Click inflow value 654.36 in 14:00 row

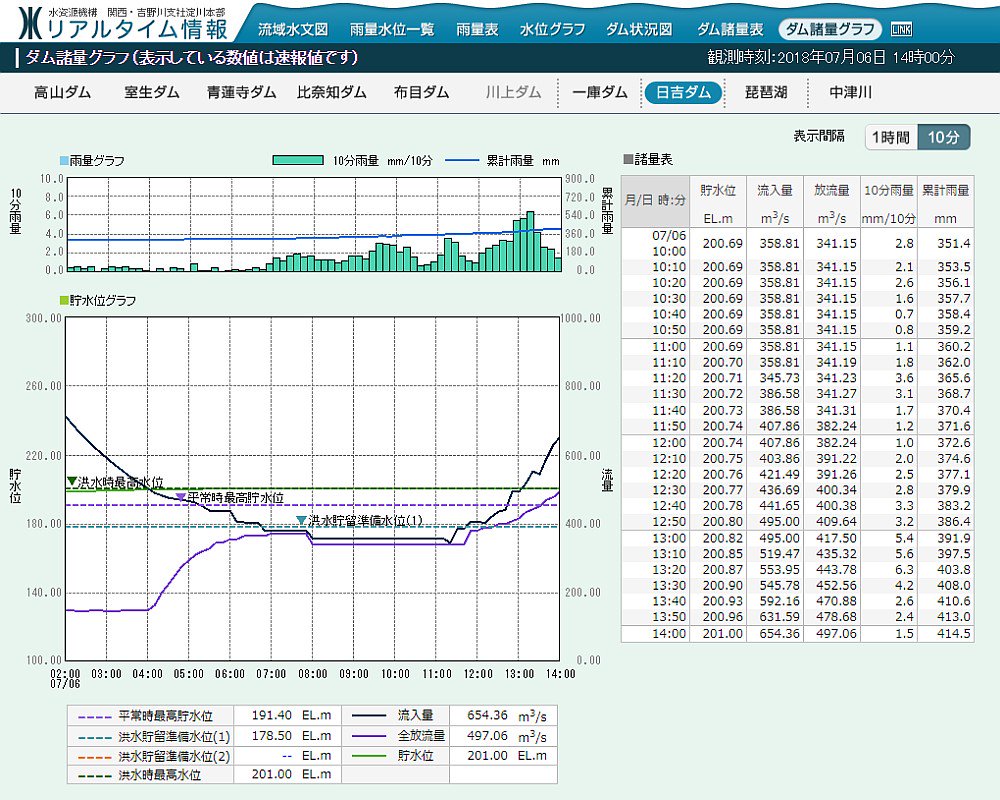779,633
